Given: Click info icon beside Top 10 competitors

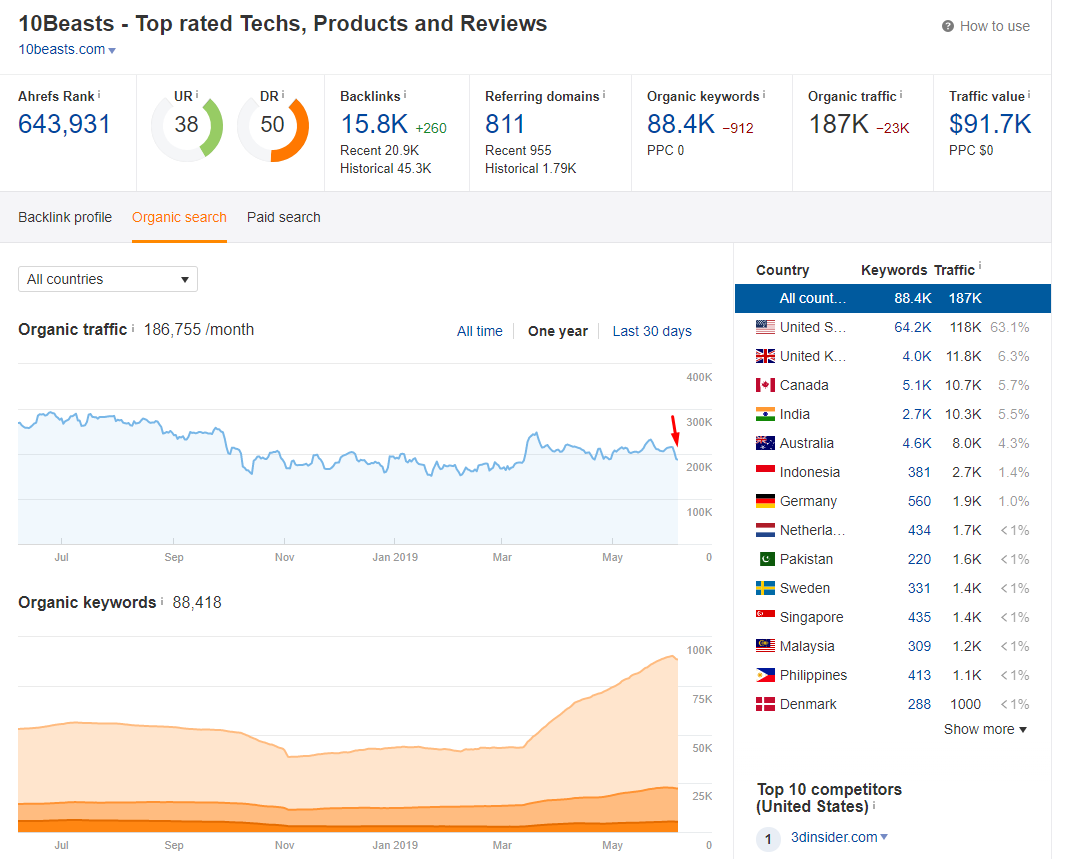Looking at the screenshot, I should pos(875,805).
